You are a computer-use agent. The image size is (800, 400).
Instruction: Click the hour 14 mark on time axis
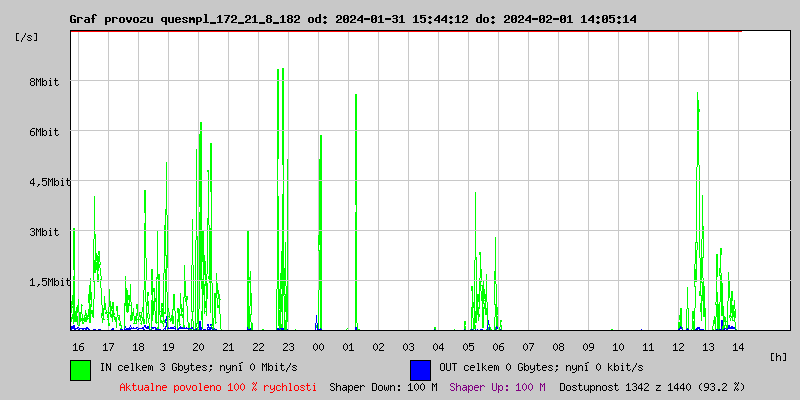[738, 346]
